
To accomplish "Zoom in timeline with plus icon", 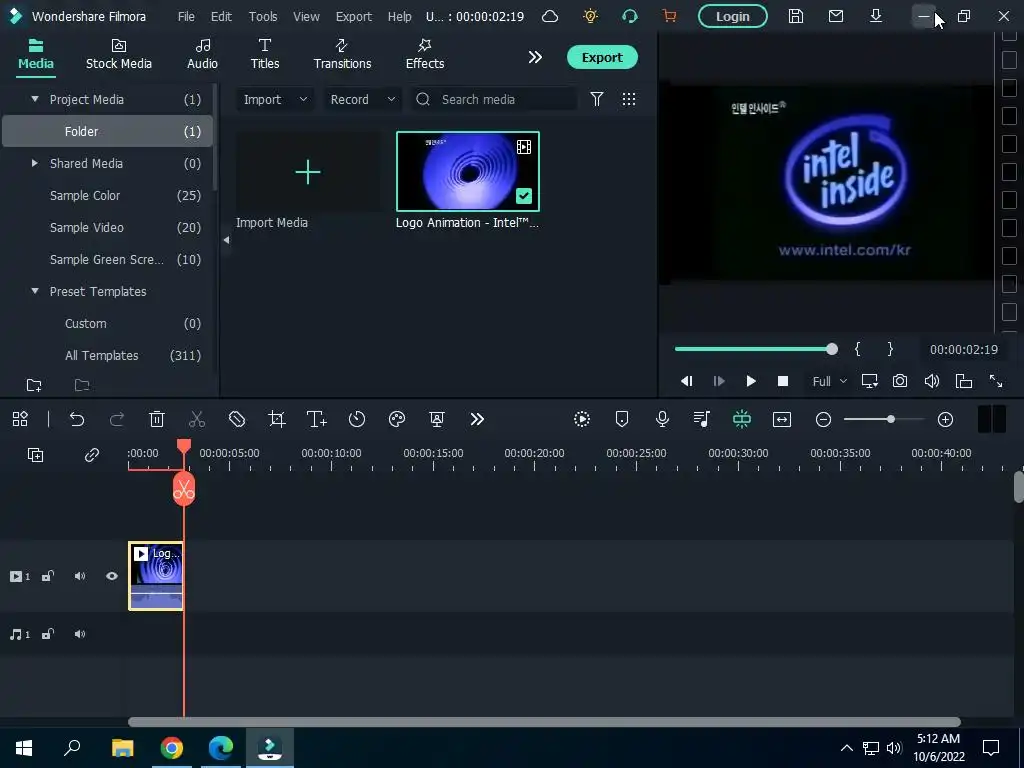I will pos(945,419).
